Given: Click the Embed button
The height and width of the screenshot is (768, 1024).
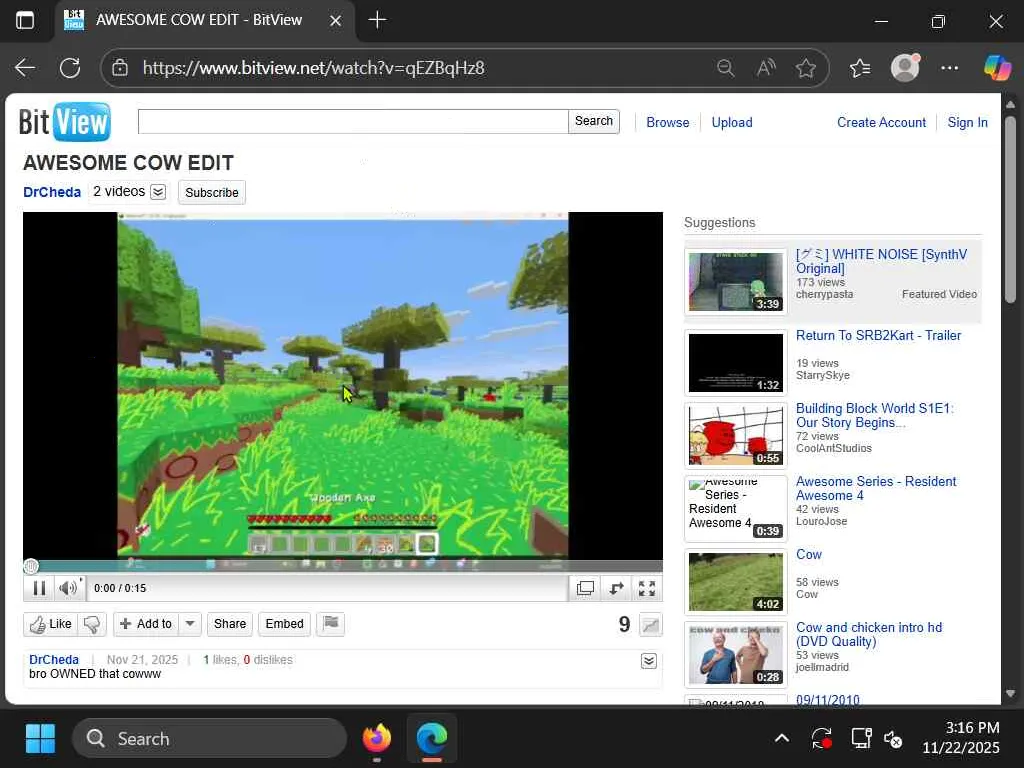Looking at the screenshot, I should pyautogui.click(x=284, y=624).
